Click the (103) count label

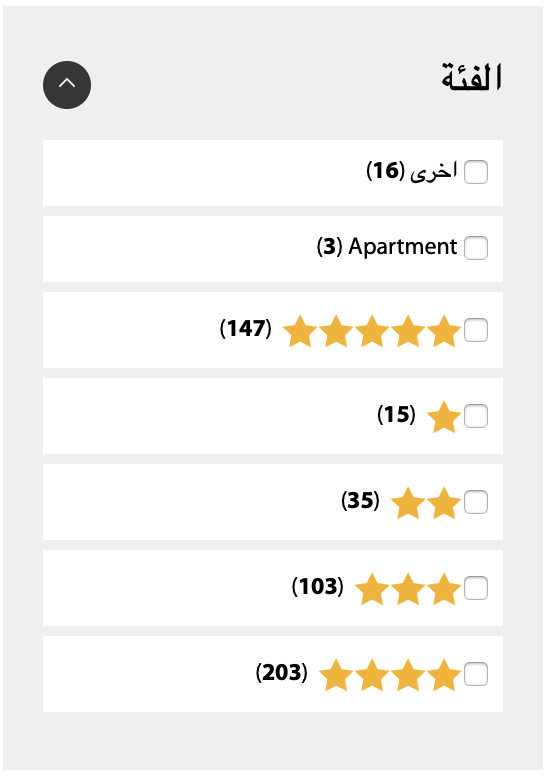(x=317, y=586)
